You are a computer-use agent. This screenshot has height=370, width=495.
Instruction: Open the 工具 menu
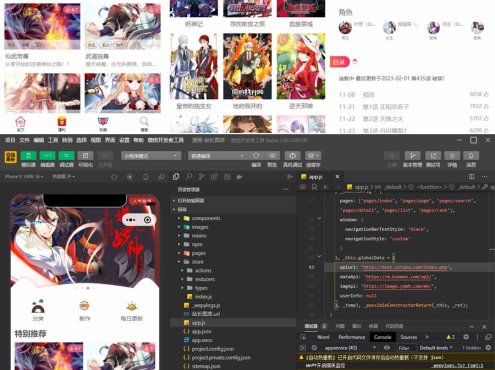click(x=53, y=140)
